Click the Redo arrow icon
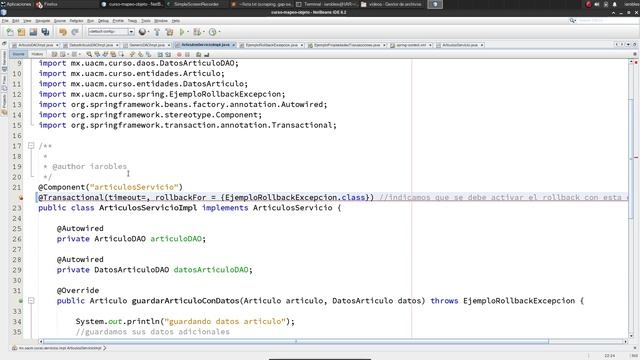 (75, 32)
